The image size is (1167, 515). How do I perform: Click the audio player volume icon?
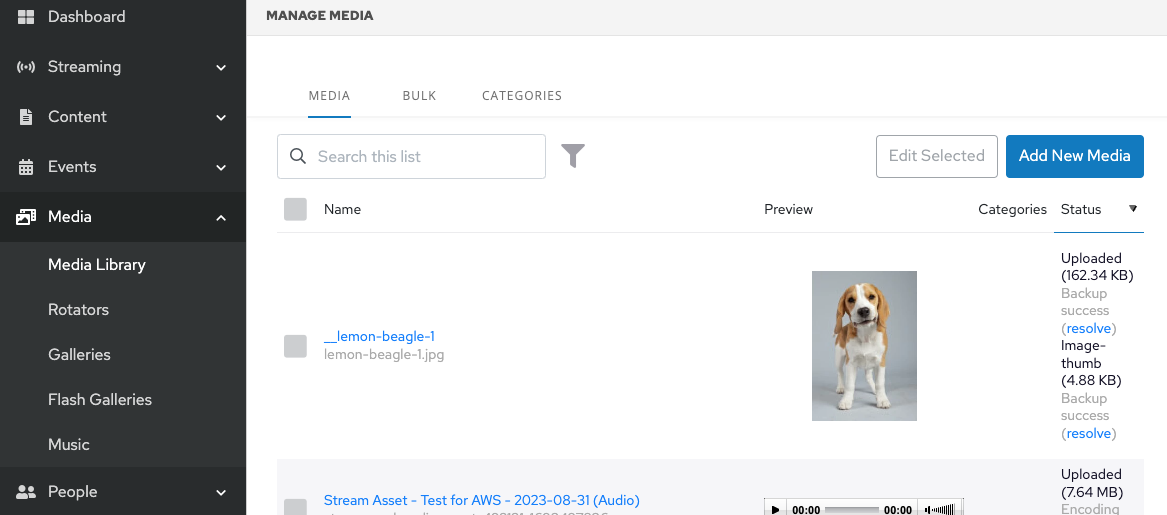(940, 510)
